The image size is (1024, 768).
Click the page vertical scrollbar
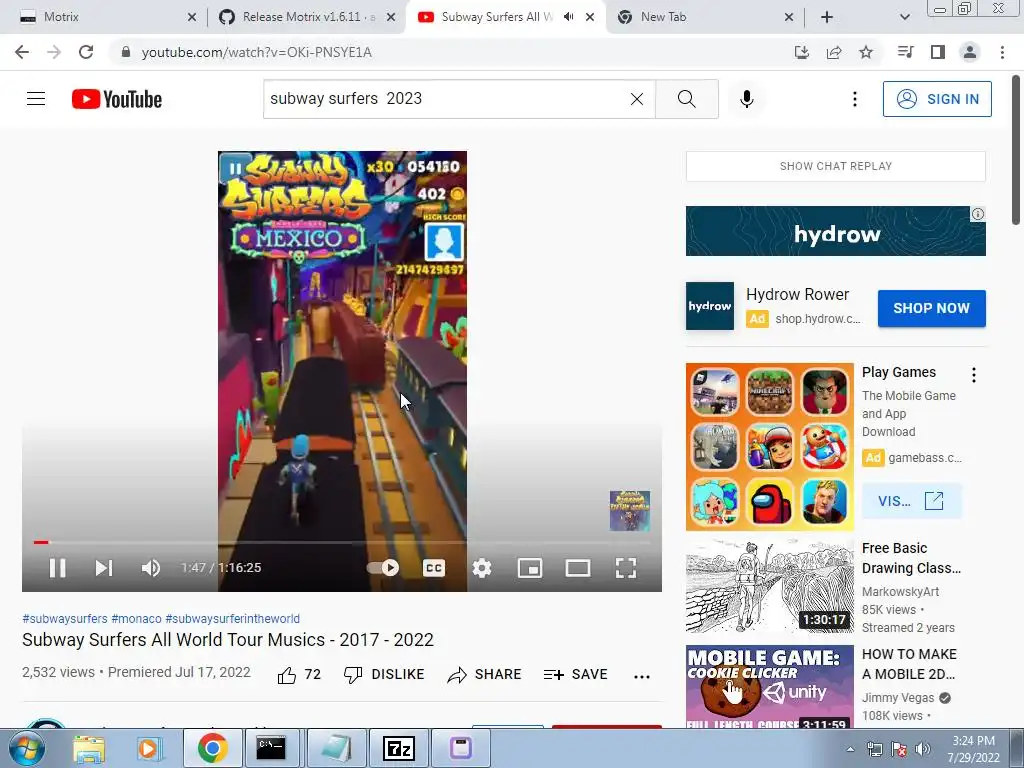tap(1016, 150)
